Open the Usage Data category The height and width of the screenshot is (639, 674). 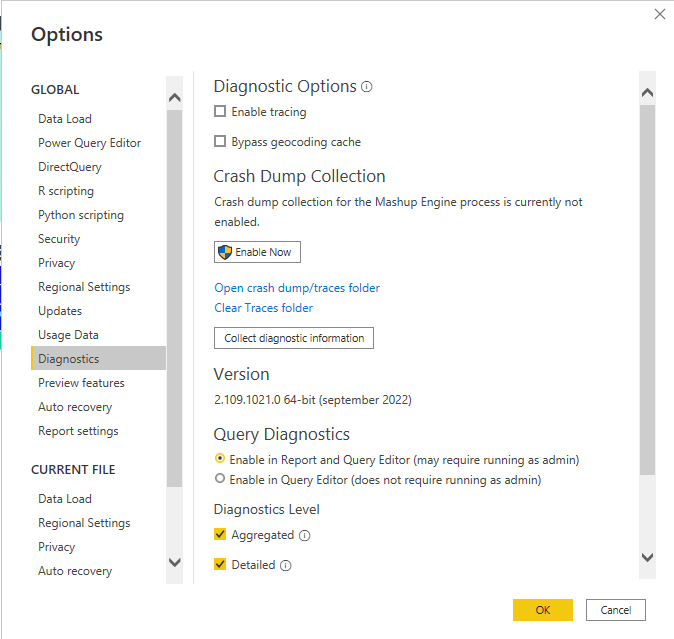click(68, 335)
